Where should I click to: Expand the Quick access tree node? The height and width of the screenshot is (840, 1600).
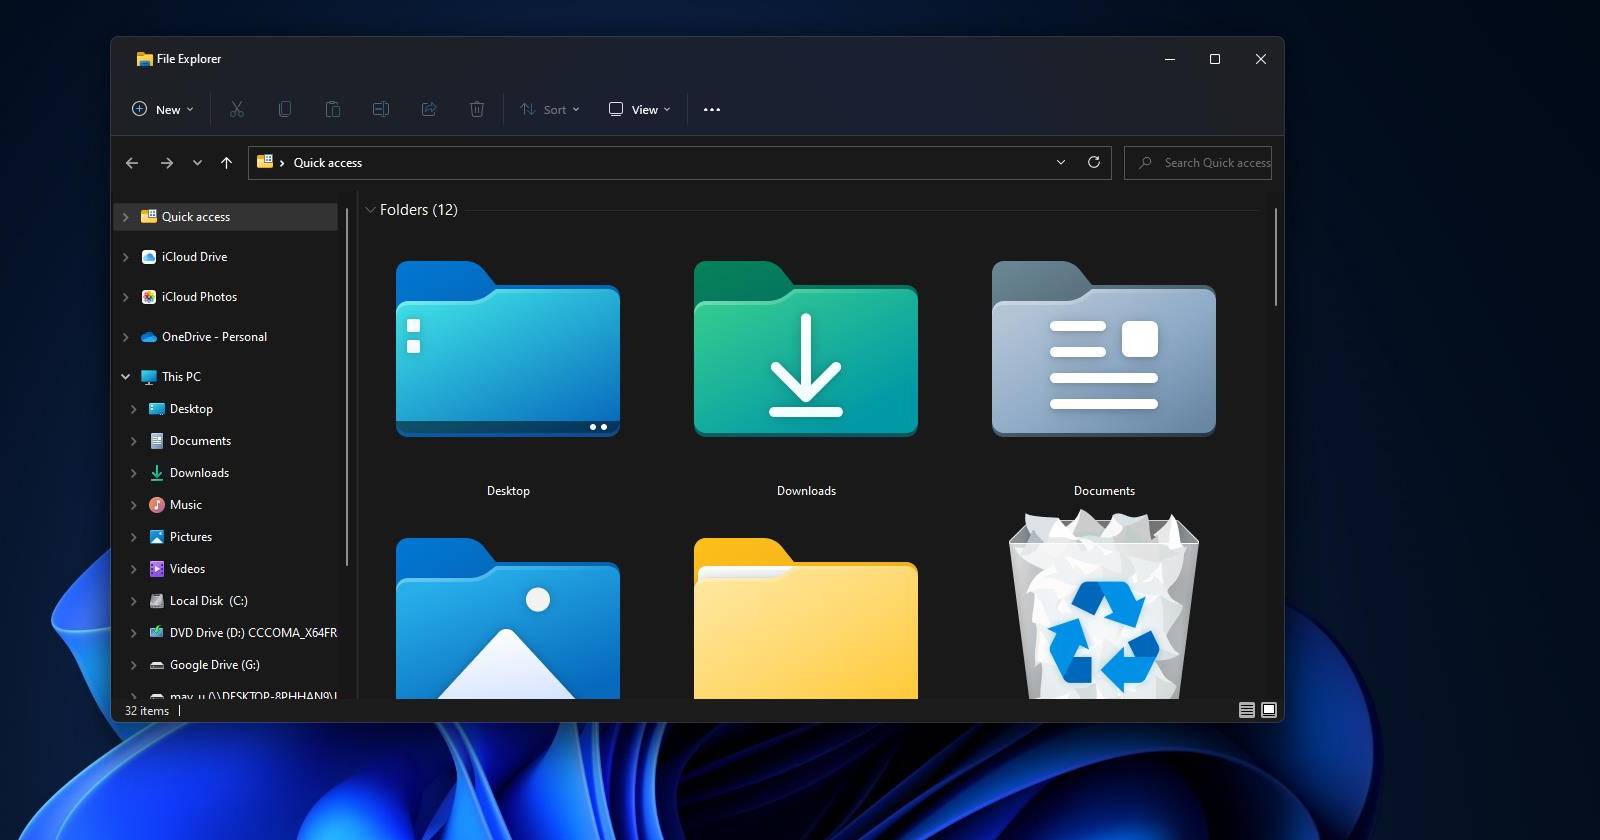pos(125,217)
